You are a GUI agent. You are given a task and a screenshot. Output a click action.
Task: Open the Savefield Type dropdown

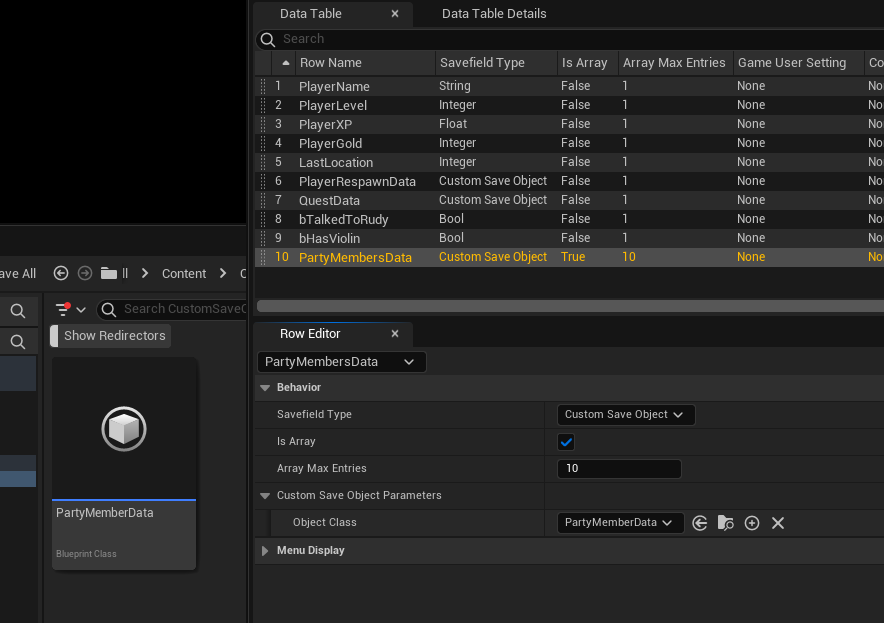625,415
